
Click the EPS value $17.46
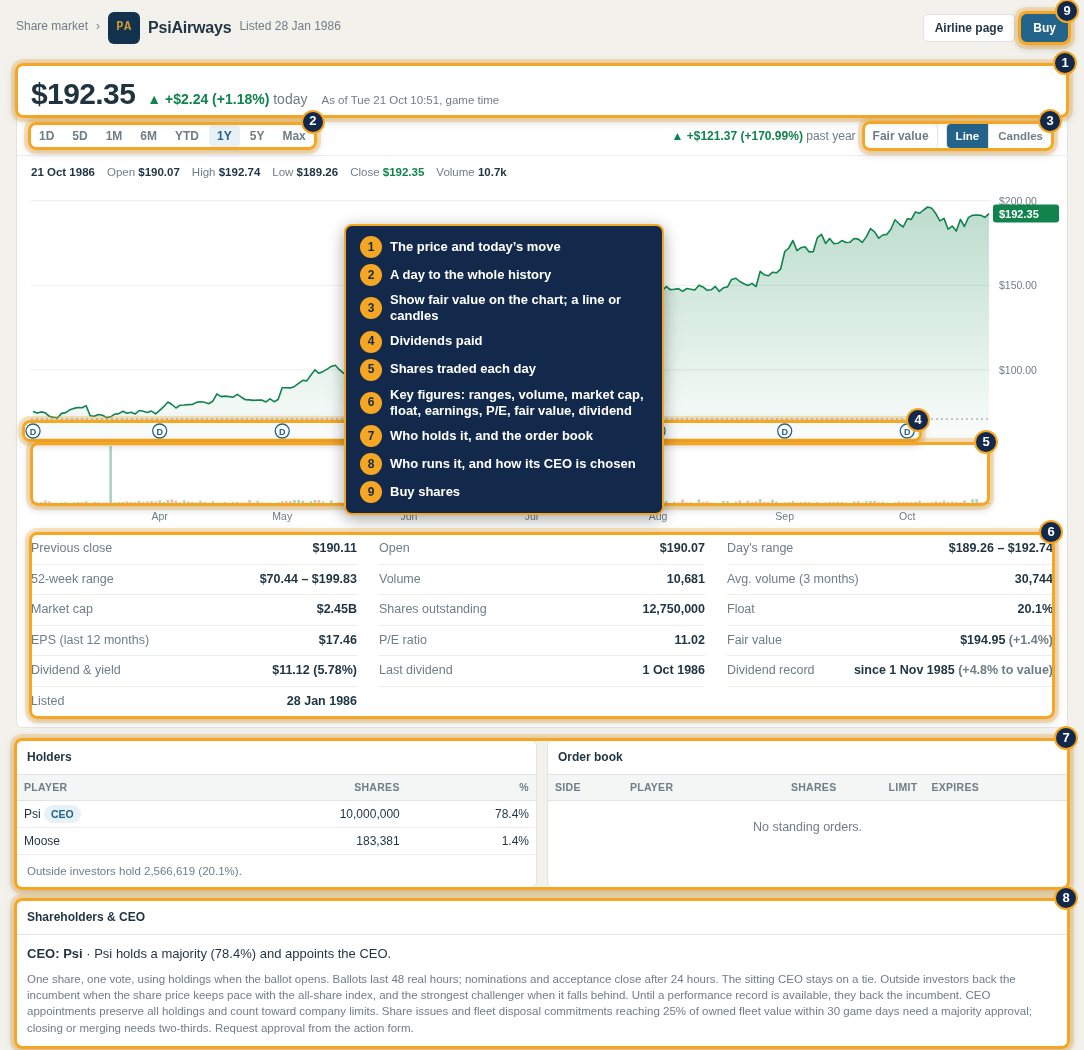point(337,639)
